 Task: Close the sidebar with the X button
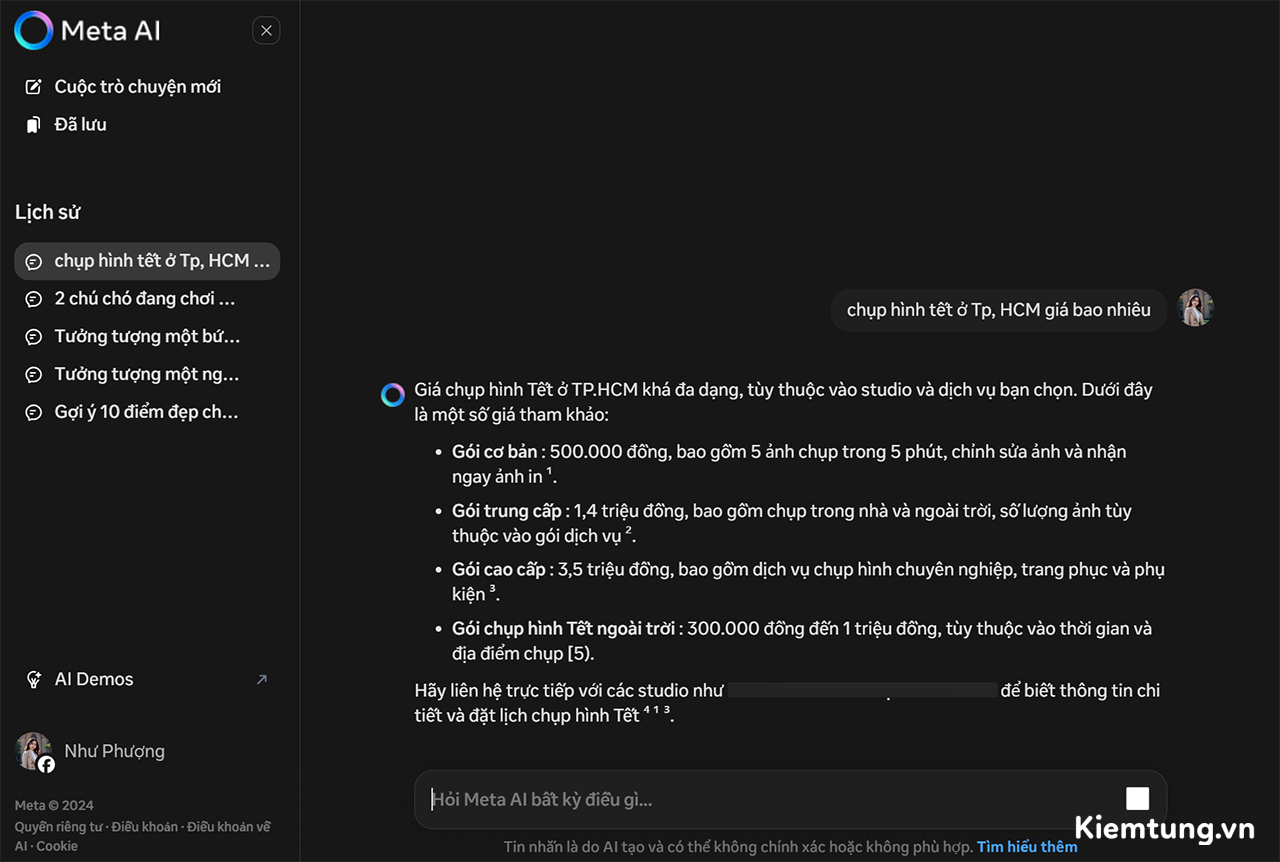[x=266, y=31]
